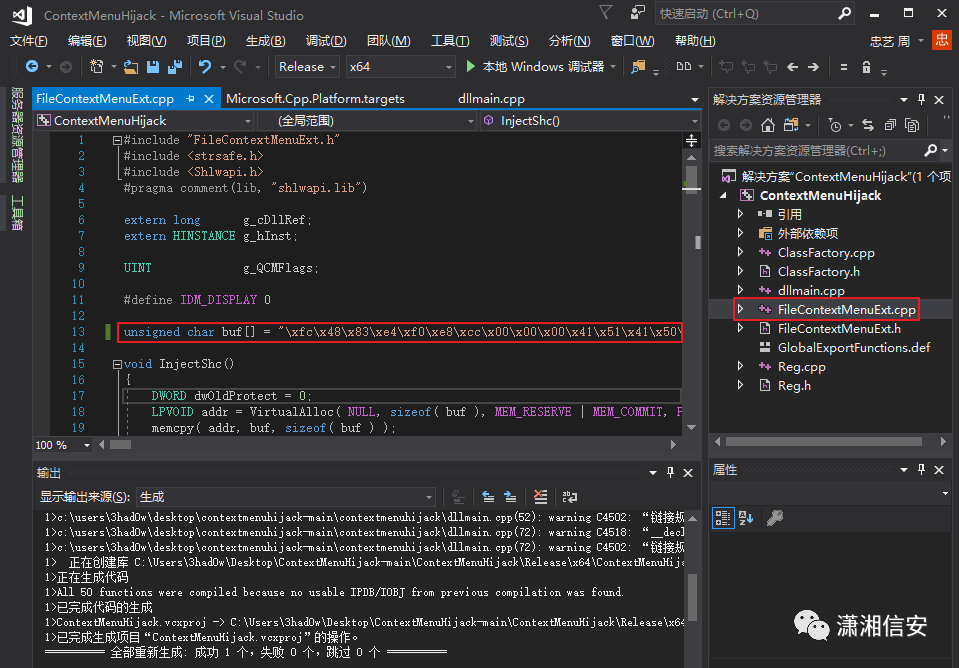Open the 工具箱 side tab
959x668 pixels.
(x=17, y=213)
